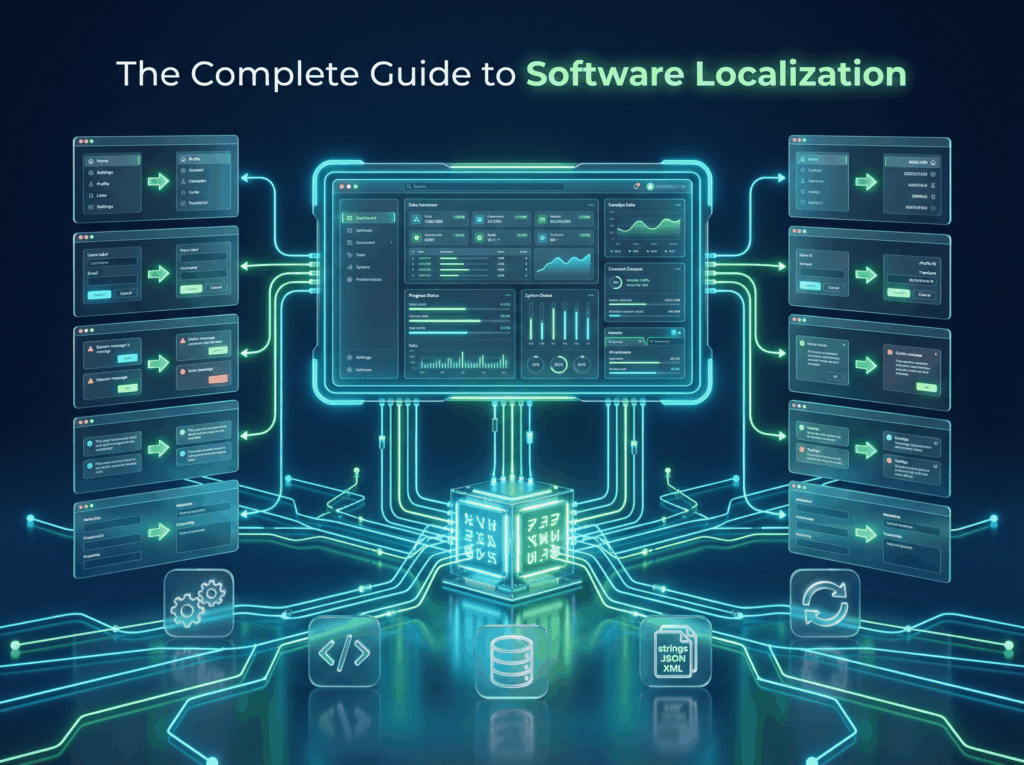Click the System bar-chart icon in sidebar
The height and width of the screenshot is (765, 1024).
(x=349, y=267)
